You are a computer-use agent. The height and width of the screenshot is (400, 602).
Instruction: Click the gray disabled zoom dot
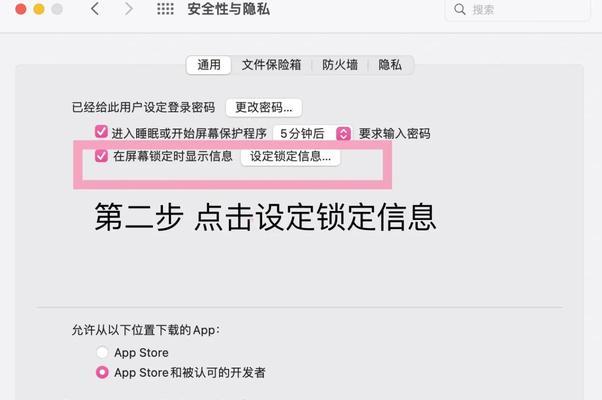coord(57,9)
